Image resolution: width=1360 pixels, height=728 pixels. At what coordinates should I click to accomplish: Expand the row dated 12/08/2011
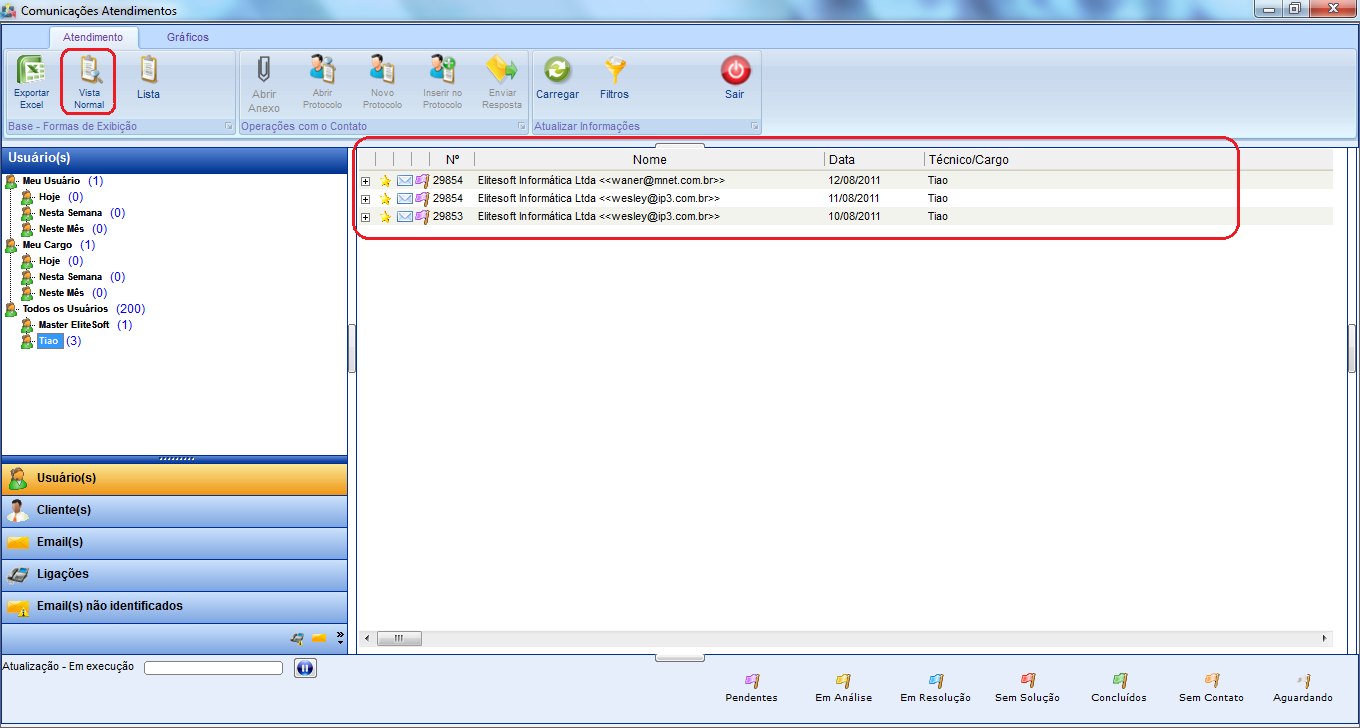click(365, 181)
